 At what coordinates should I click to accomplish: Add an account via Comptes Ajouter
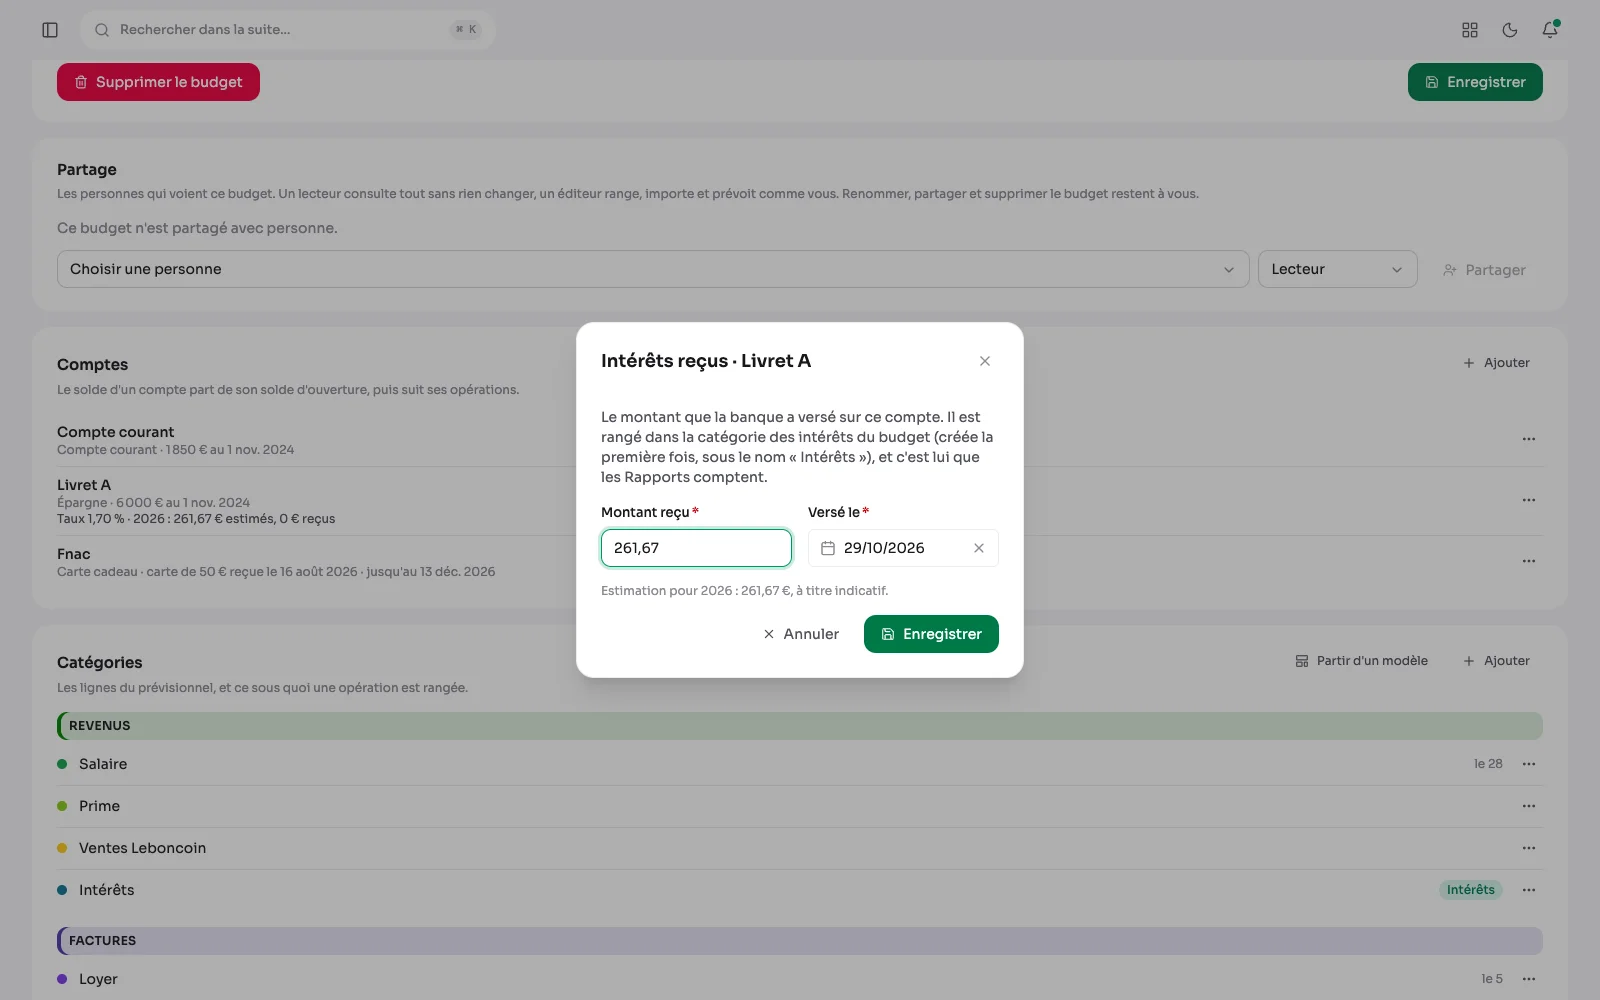(1496, 363)
